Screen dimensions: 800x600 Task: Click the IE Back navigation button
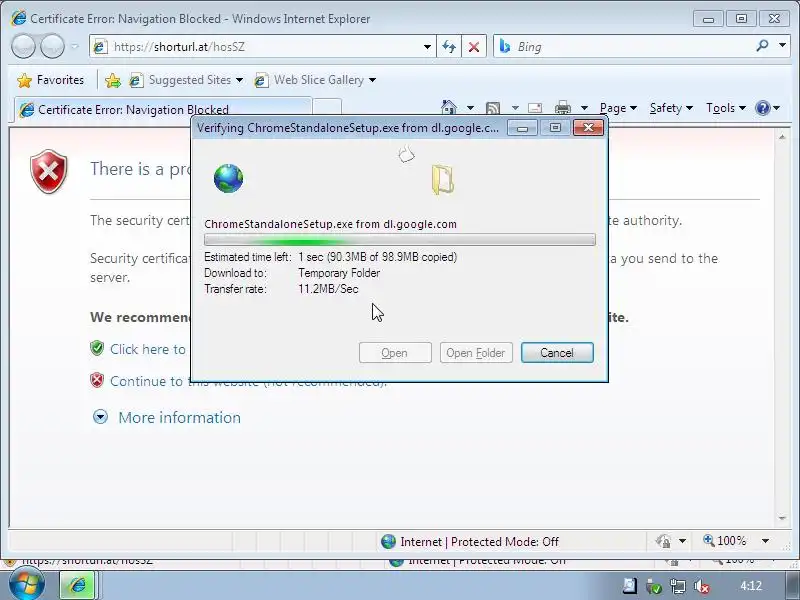(23, 47)
